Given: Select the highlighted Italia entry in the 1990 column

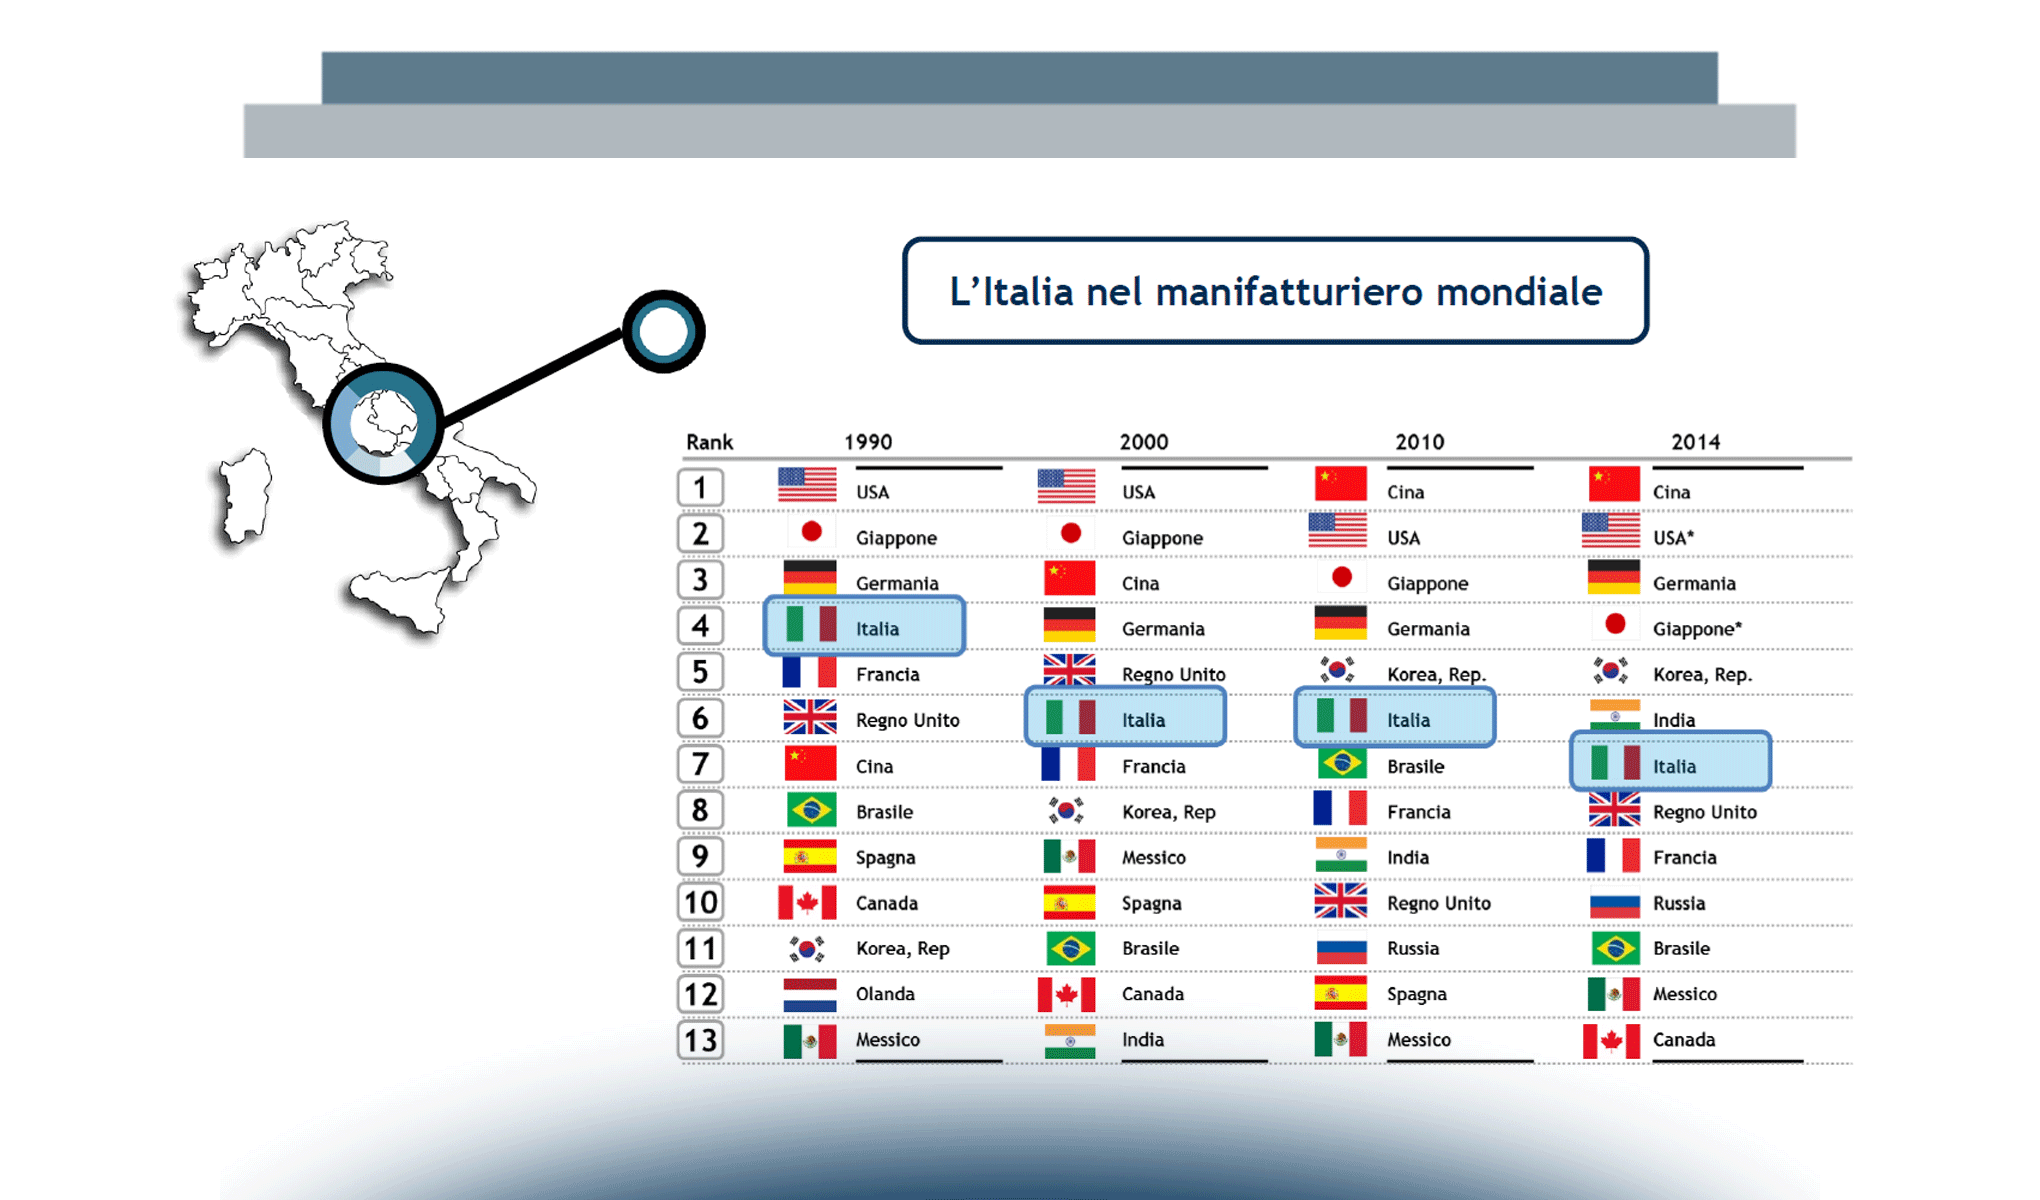Looking at the screenshot, I should [863, 627].
